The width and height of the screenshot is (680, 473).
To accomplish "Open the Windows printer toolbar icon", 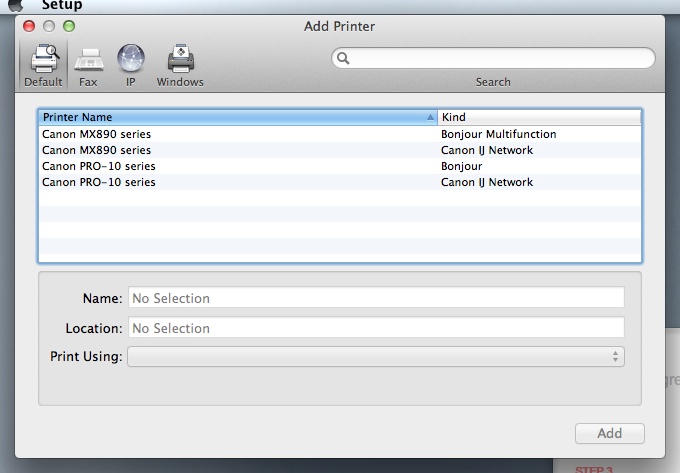I will 180,62.
